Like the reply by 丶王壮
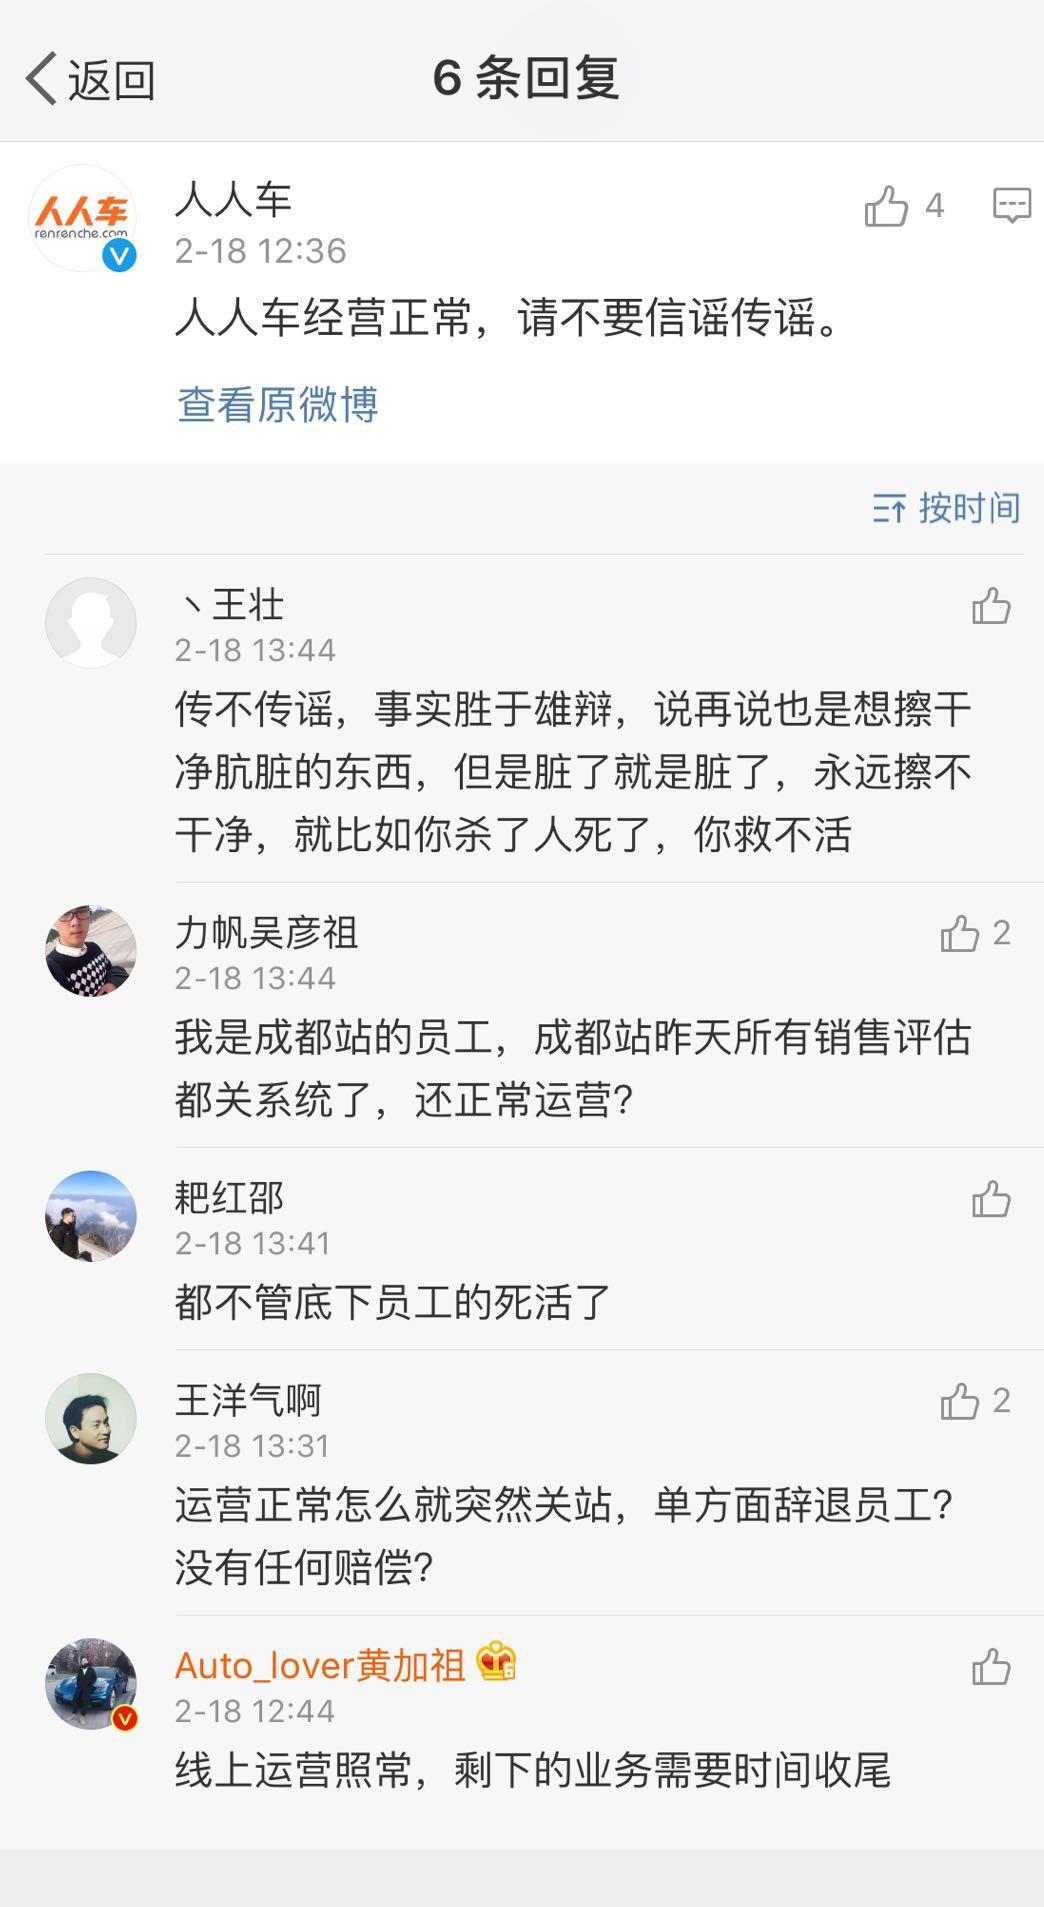This screenshot has width=1044, height=1907. point(991,606)
